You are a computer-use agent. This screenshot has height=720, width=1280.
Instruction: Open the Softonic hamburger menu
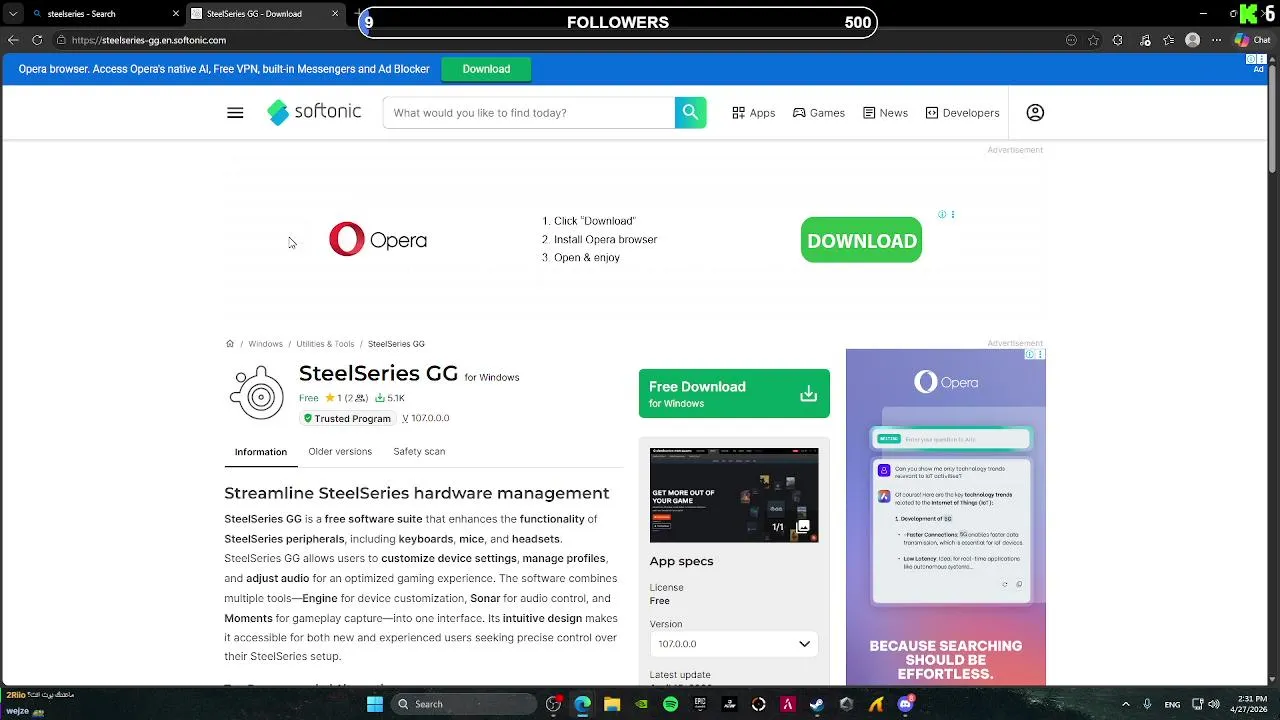coord(235,113)
